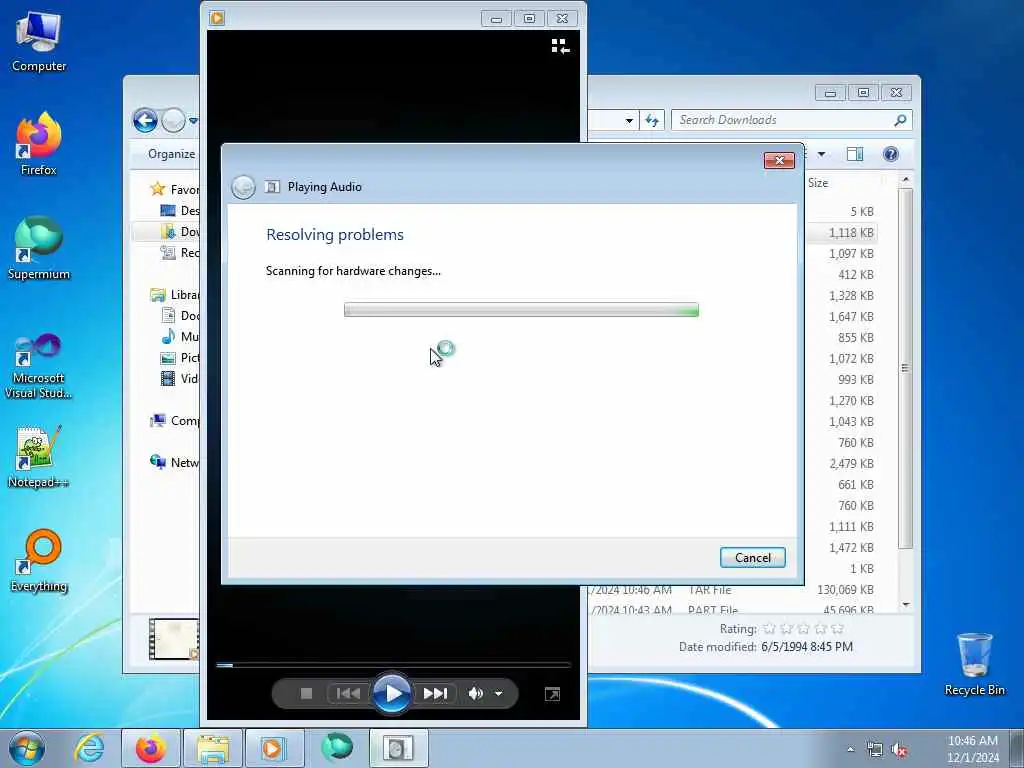
Task: Select Pictures library in navigation pane
Action: (180, 357)
